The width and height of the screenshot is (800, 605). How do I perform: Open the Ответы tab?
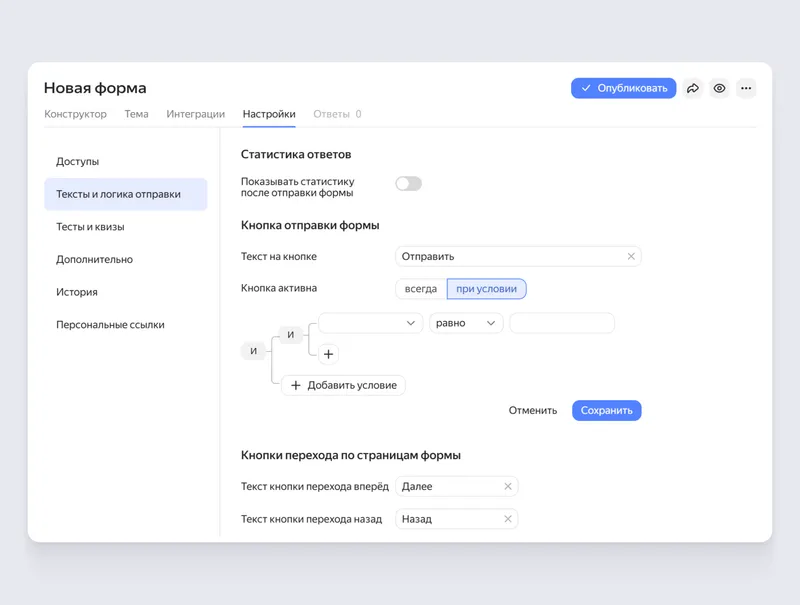click(337, 114)
